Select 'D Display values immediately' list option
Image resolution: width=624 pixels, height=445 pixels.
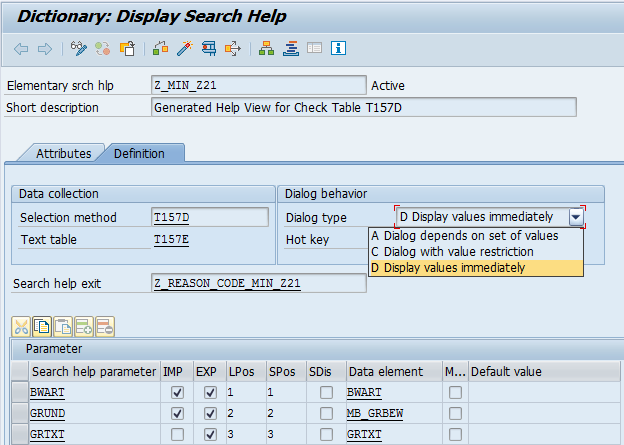pos(476,268)
